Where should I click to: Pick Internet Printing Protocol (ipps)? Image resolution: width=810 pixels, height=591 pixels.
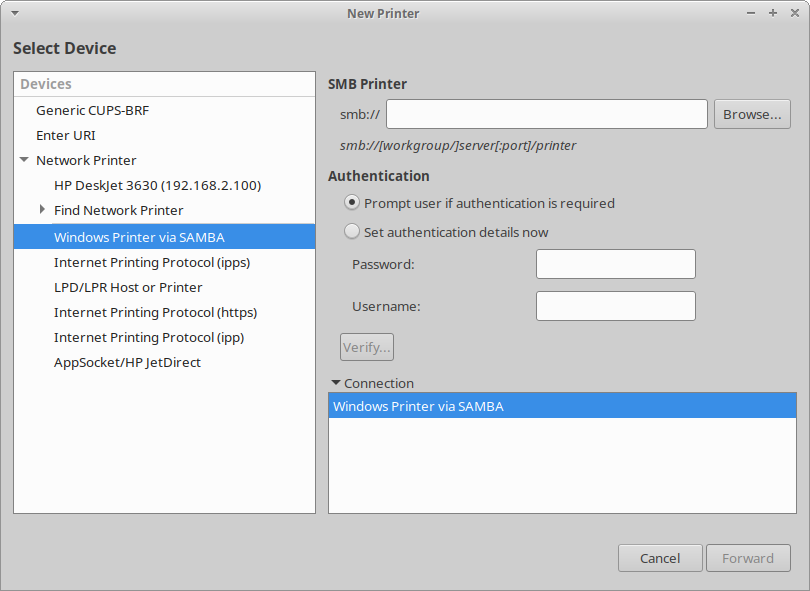[x=151, y=262]
